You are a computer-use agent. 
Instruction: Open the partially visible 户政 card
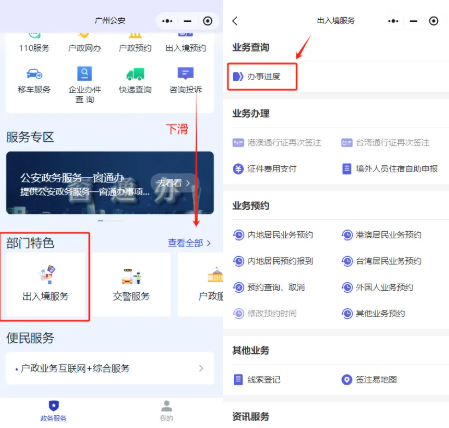(x=200, y=284)
